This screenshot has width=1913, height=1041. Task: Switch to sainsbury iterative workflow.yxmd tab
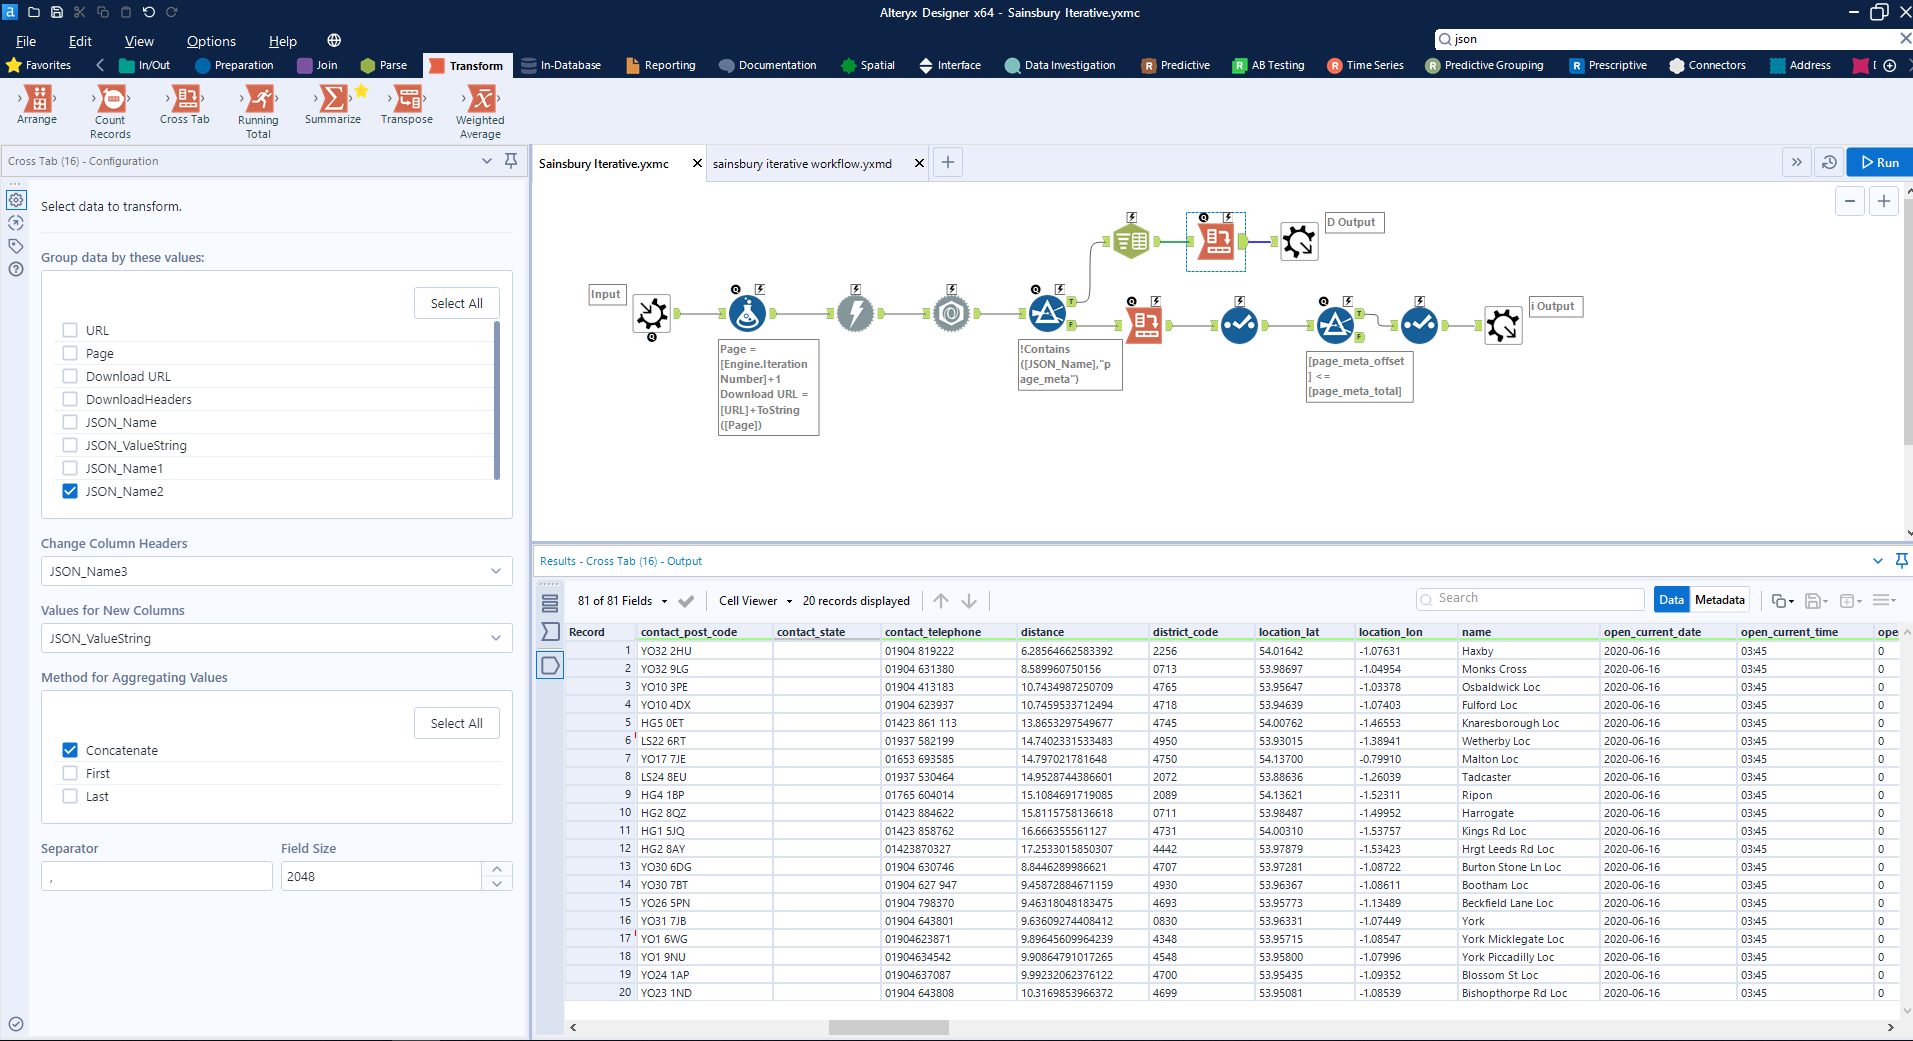pos(802,163)
